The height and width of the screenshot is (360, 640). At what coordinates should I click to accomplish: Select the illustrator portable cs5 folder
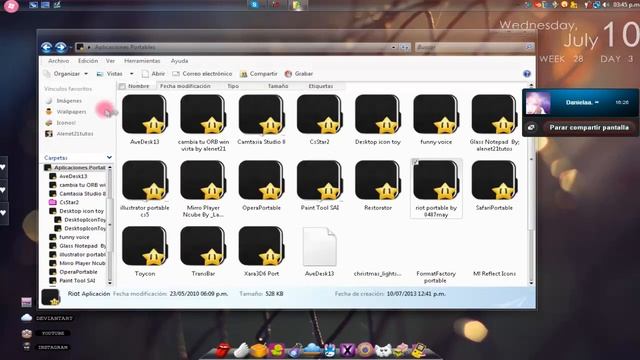coord(144,180)
